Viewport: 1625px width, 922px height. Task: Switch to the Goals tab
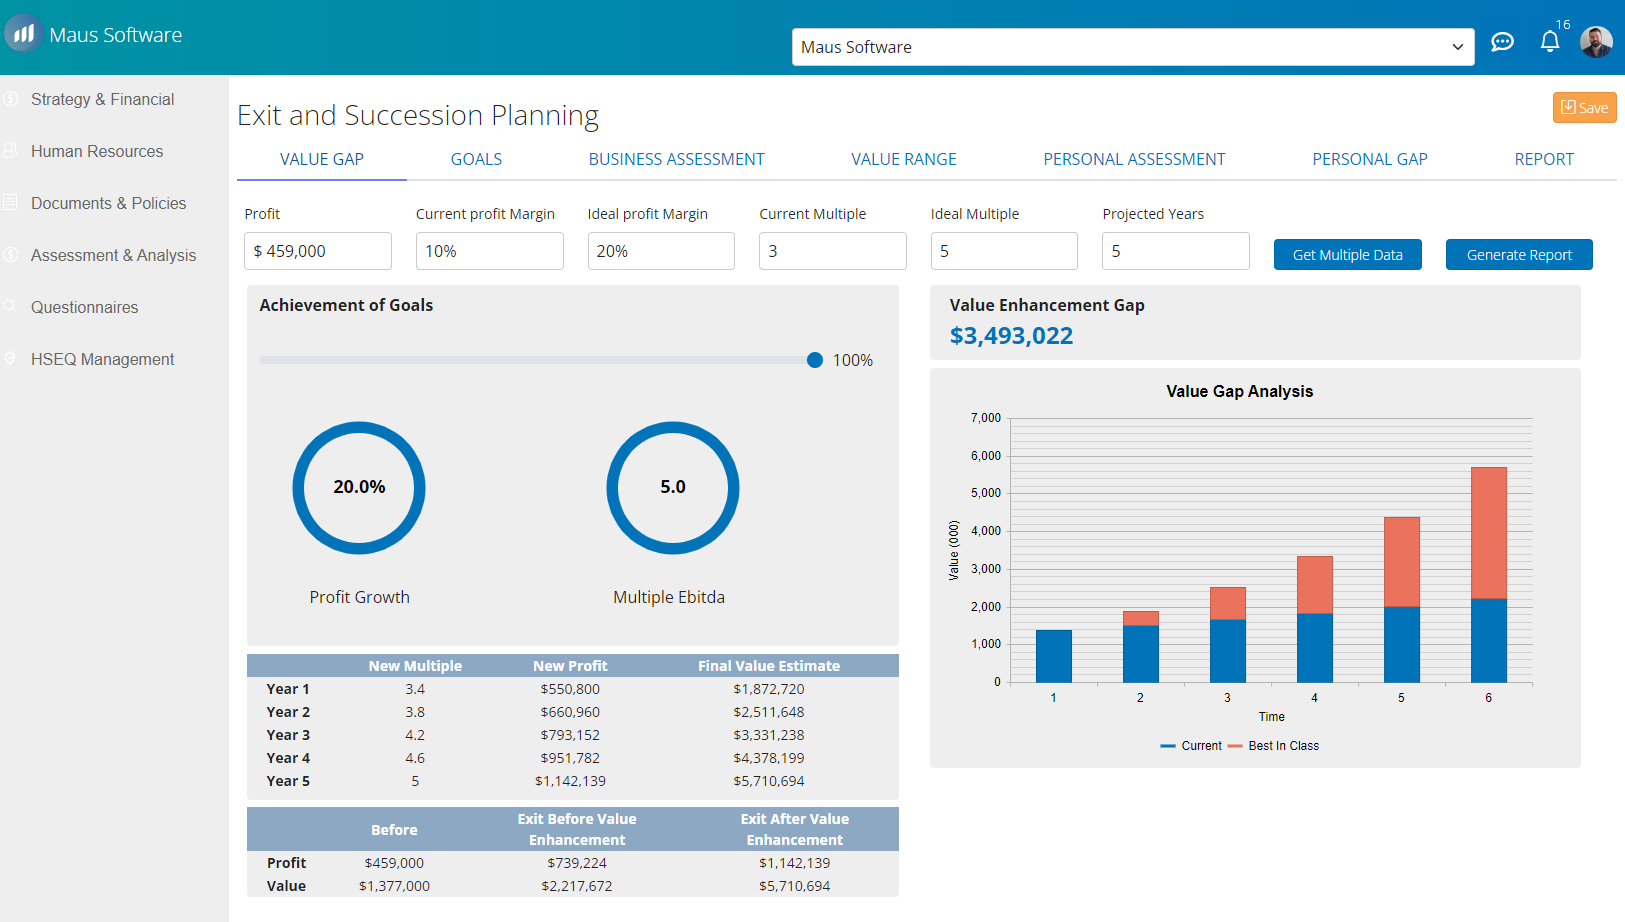476,160
